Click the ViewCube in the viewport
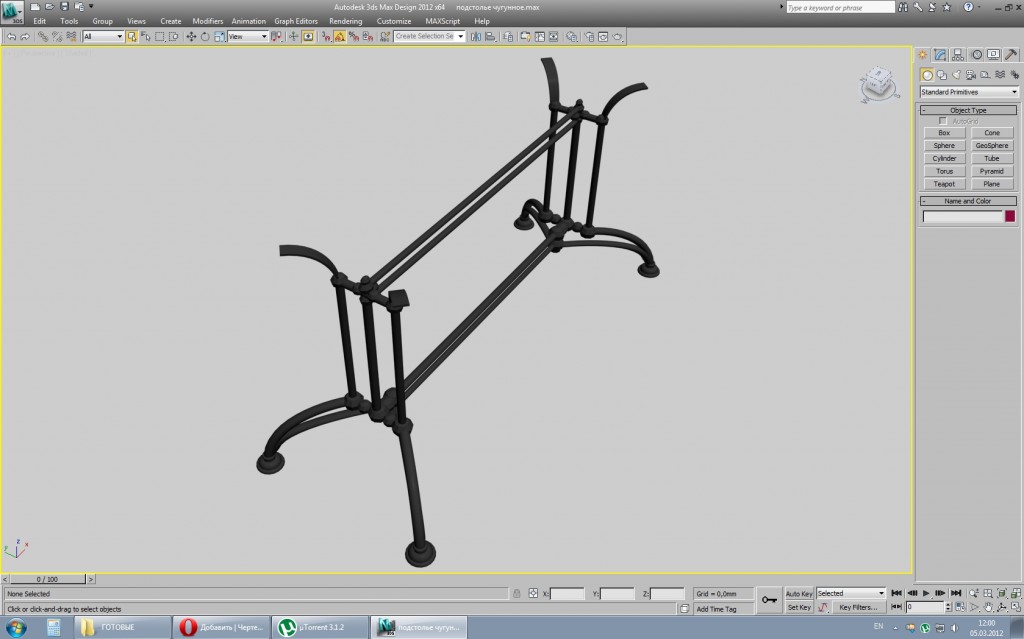Viewport: 1024px width, 639px height. click(x=877, y=84)
